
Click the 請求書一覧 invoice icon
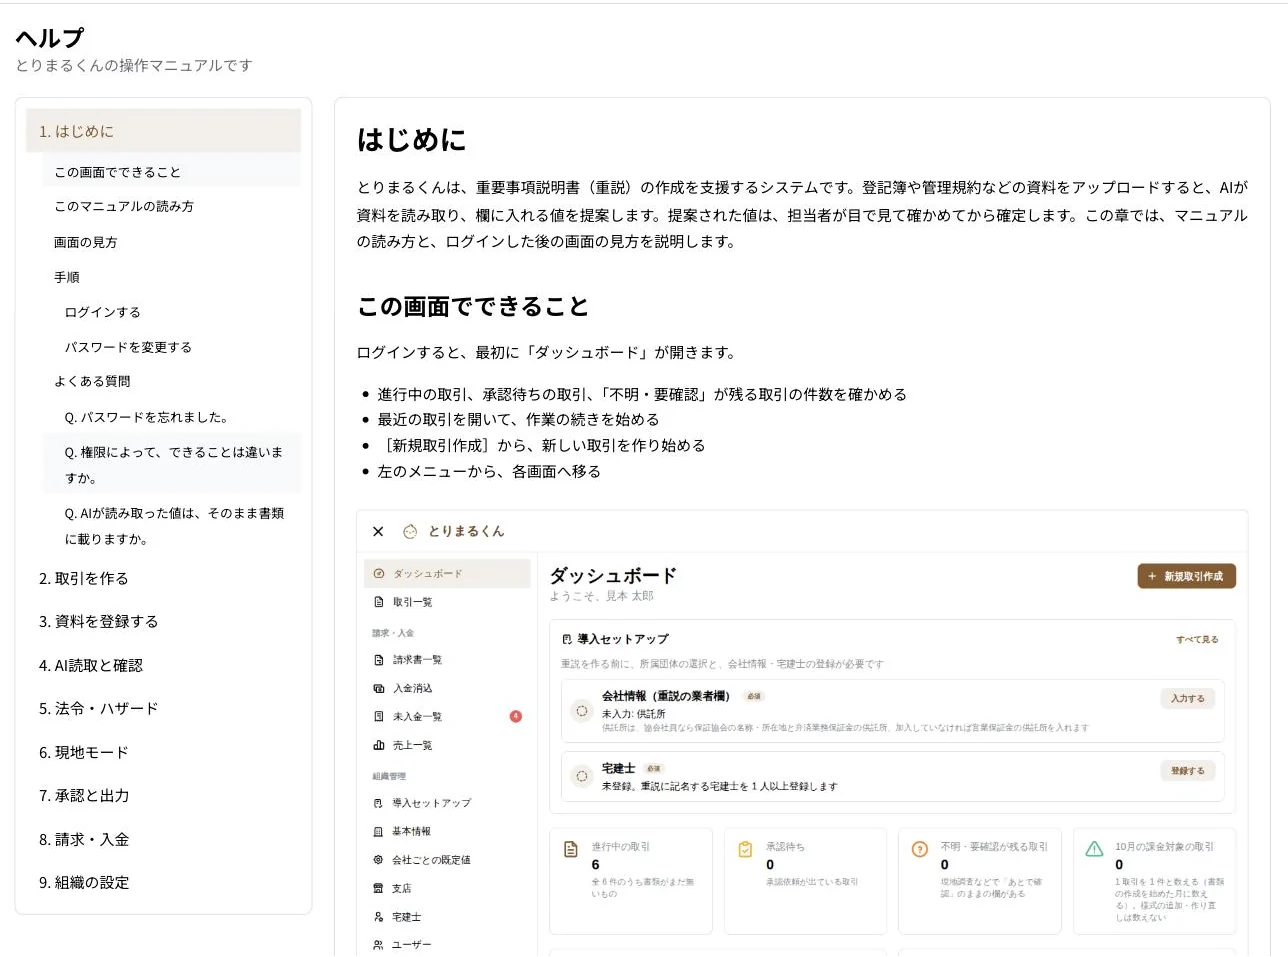click(x=379, y=660)
